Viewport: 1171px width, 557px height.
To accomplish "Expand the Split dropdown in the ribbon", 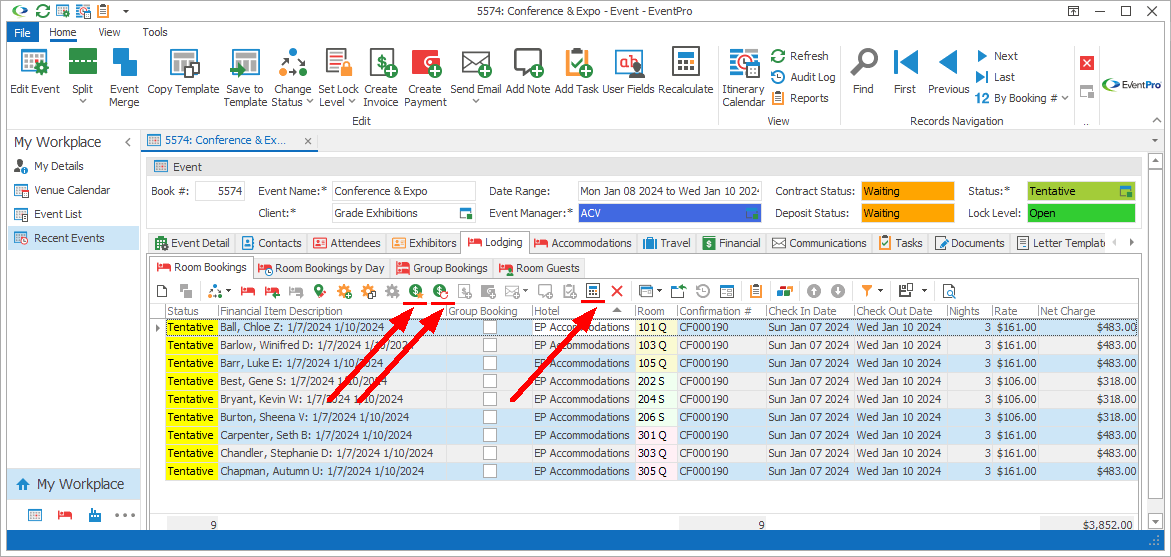I will tap(83, 102).
